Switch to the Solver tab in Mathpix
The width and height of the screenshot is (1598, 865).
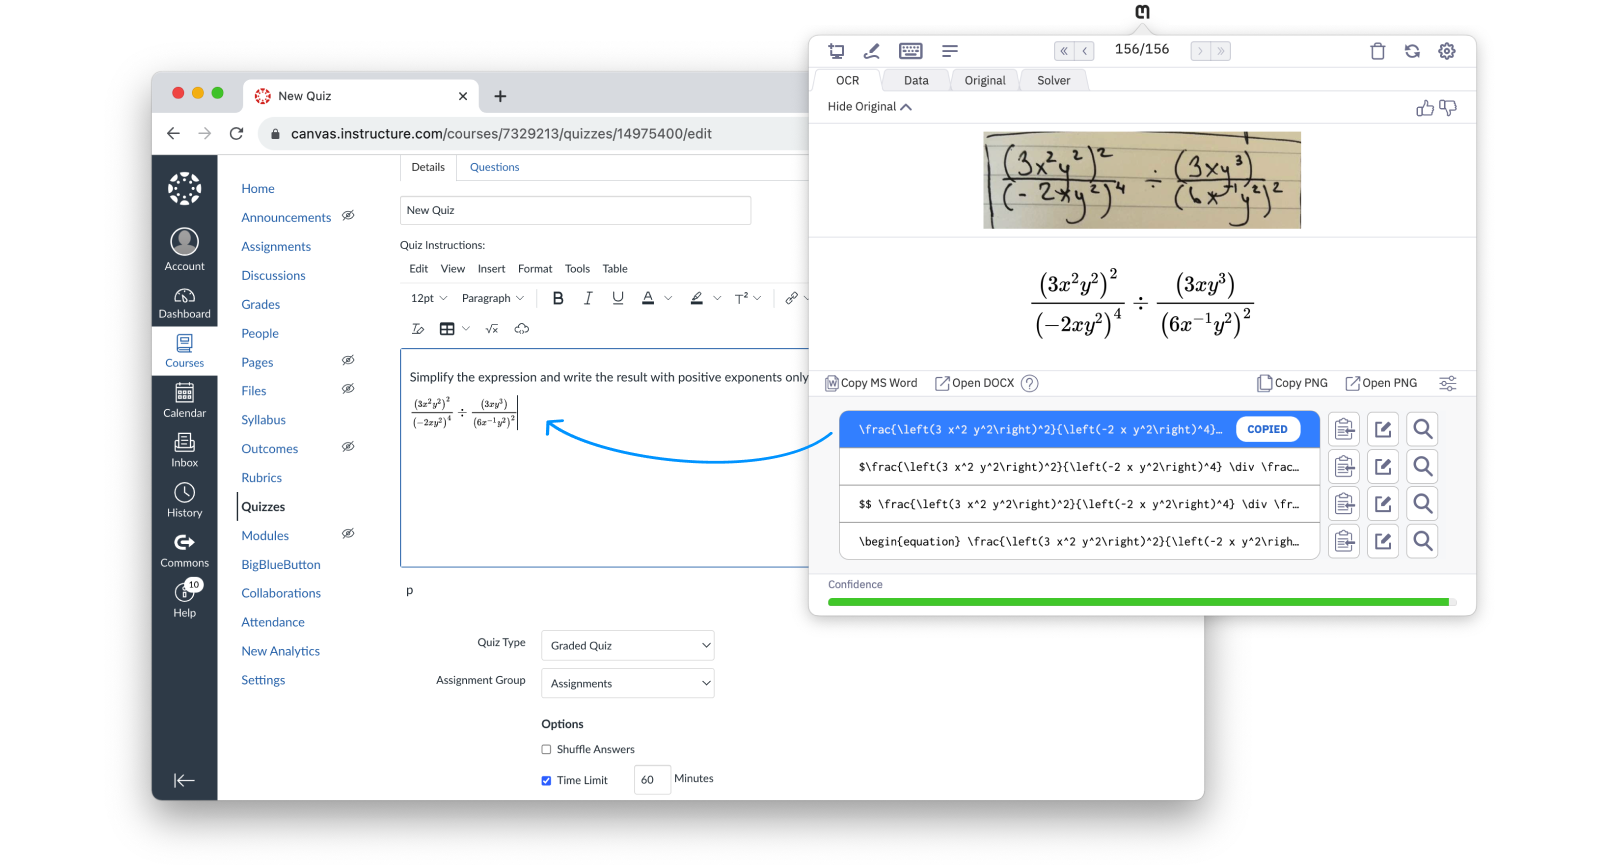tap(1053, 80)
